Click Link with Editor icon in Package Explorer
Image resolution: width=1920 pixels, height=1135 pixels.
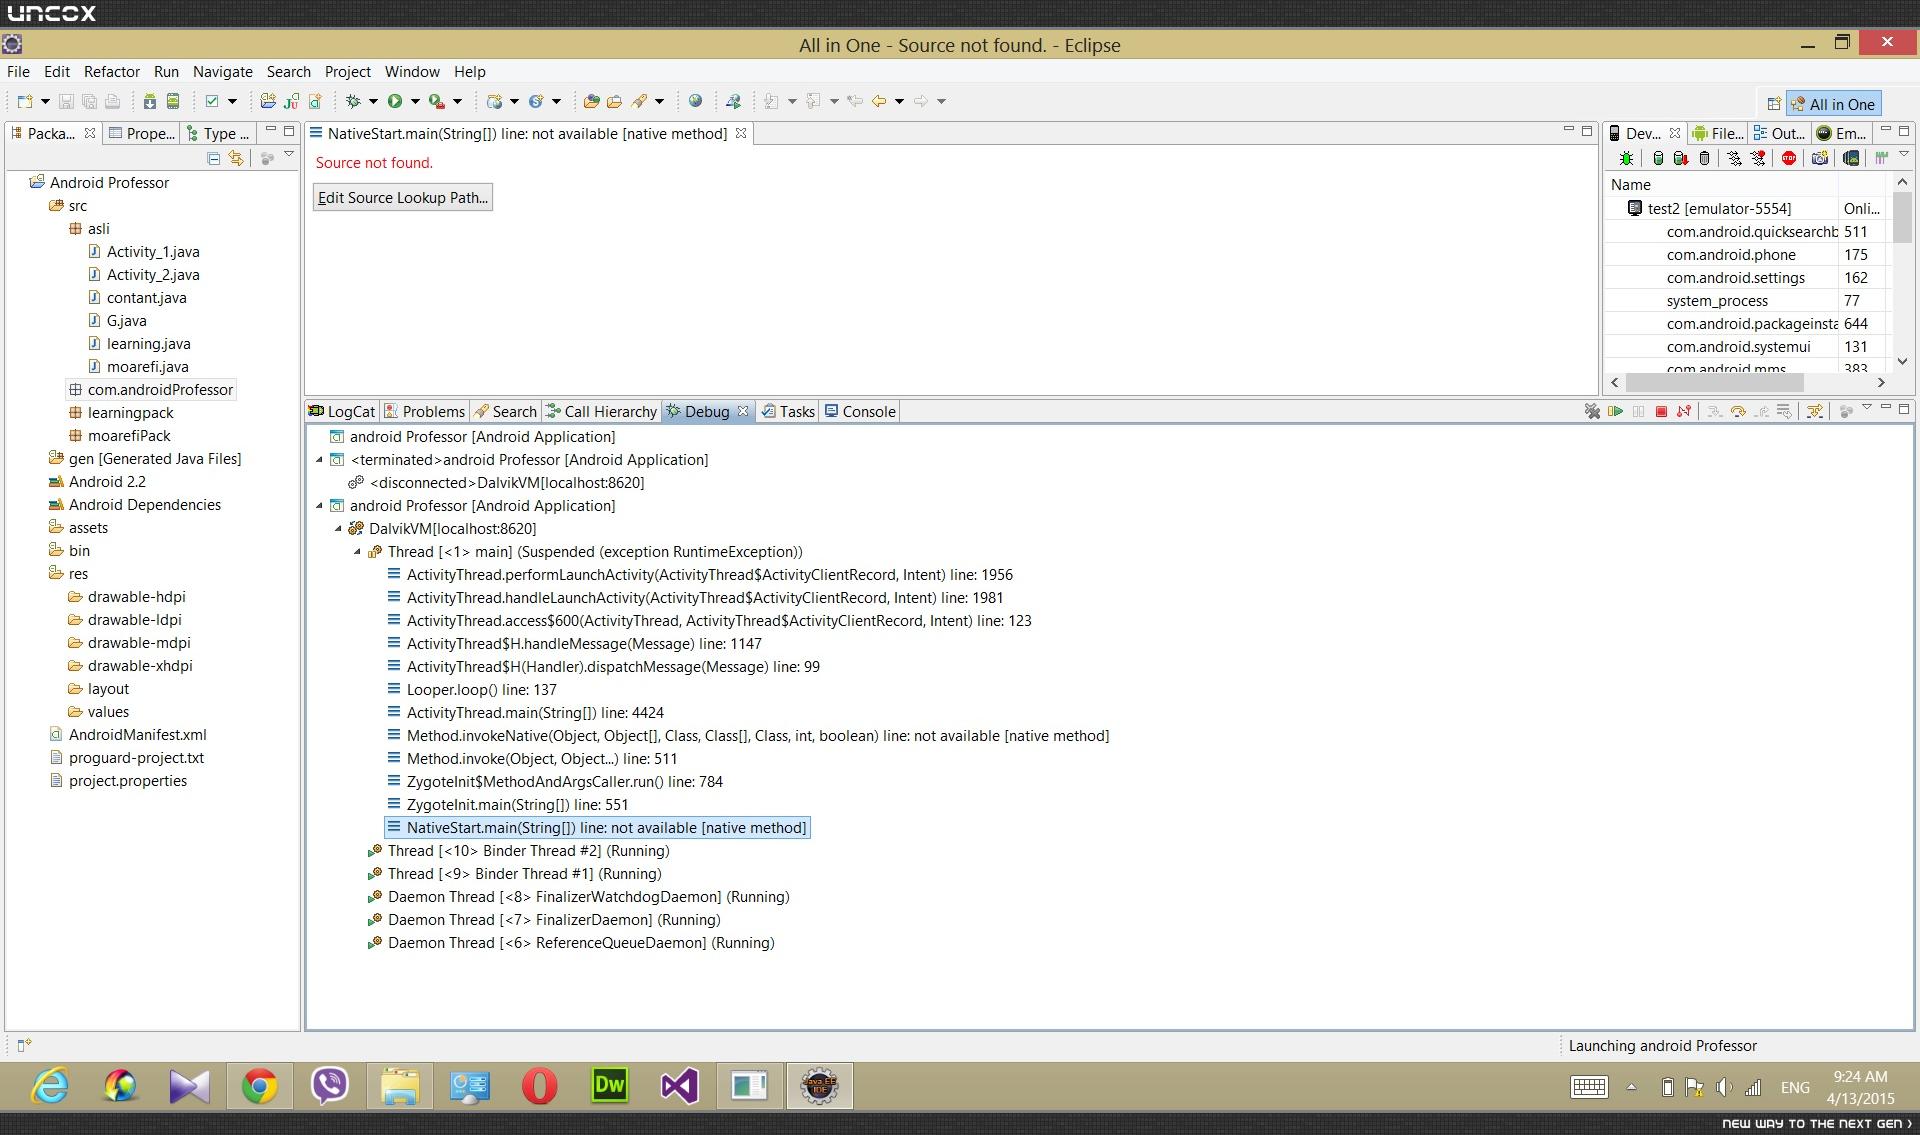coord(236,158)
